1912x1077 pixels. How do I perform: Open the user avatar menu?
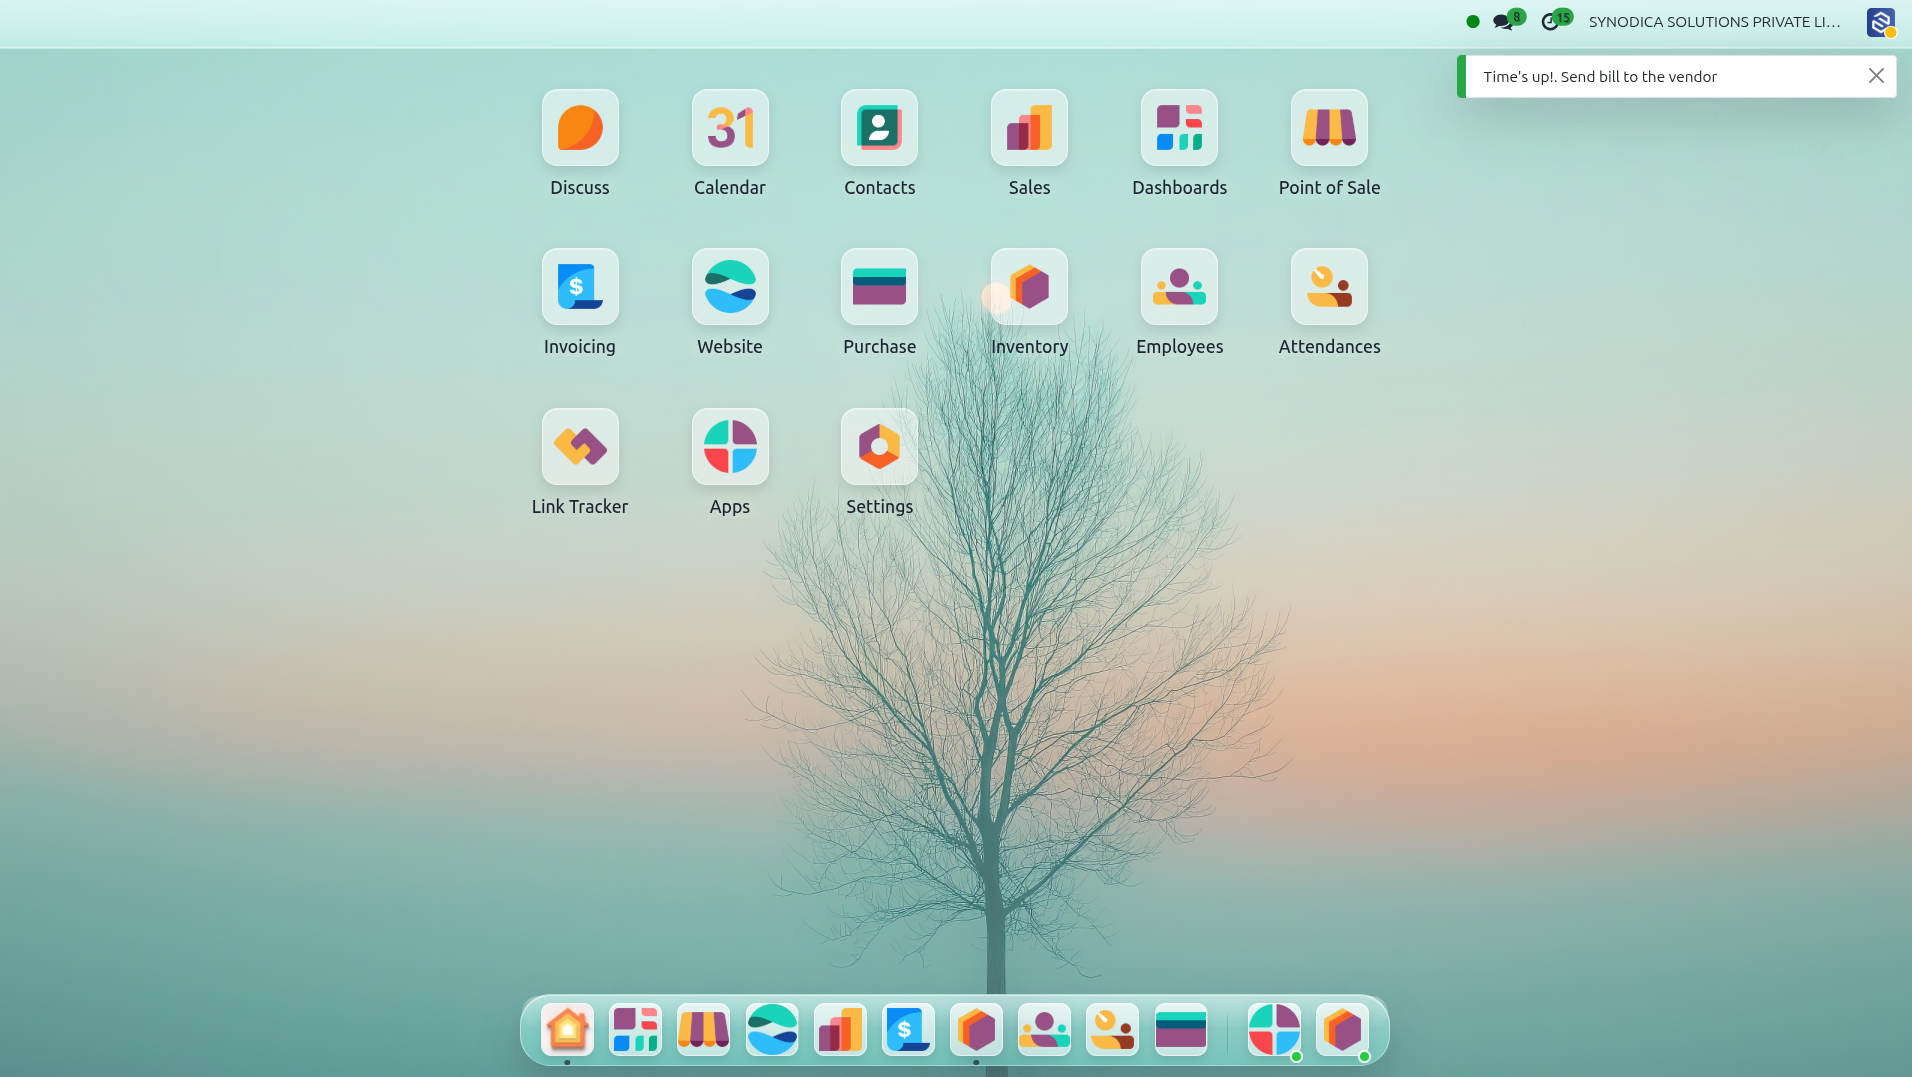point(1880,22)
